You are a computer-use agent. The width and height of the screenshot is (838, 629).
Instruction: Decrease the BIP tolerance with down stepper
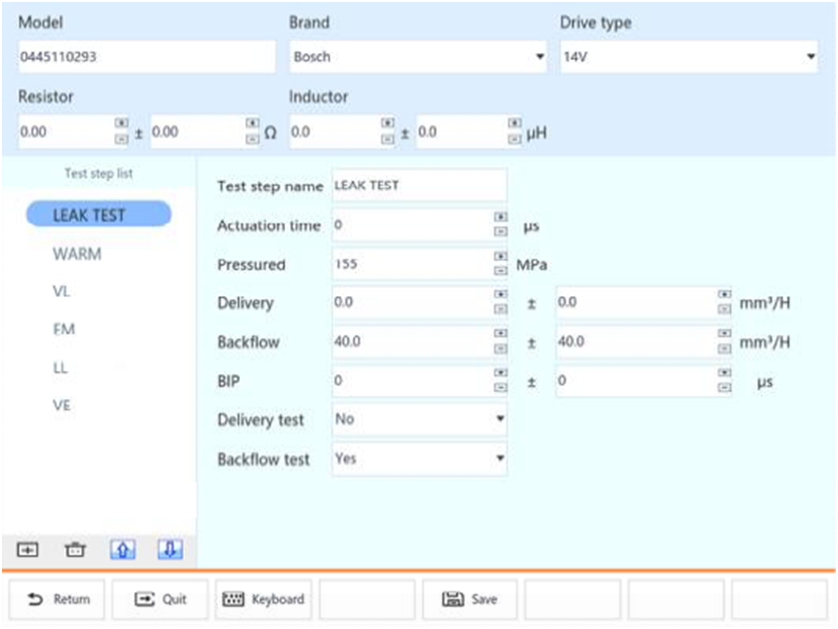[x=724, y=388]
